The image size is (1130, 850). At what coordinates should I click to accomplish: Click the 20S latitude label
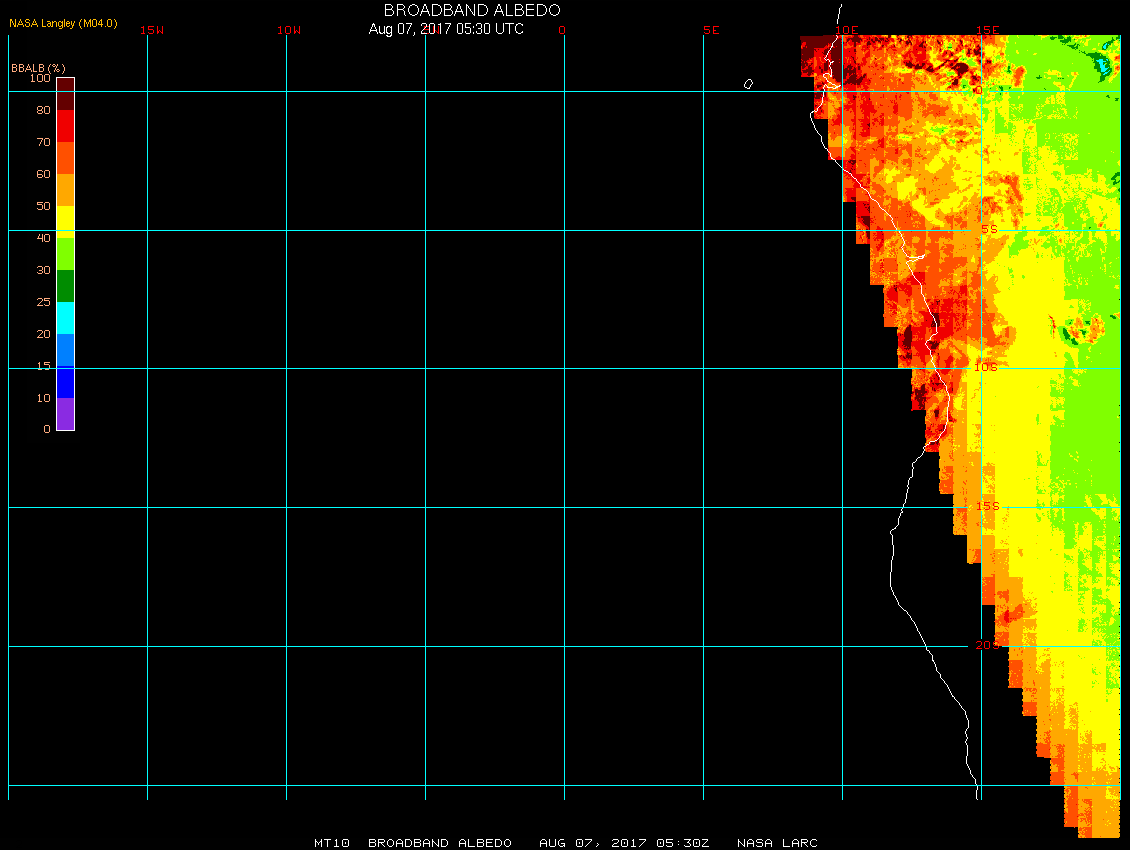(987, 645)
